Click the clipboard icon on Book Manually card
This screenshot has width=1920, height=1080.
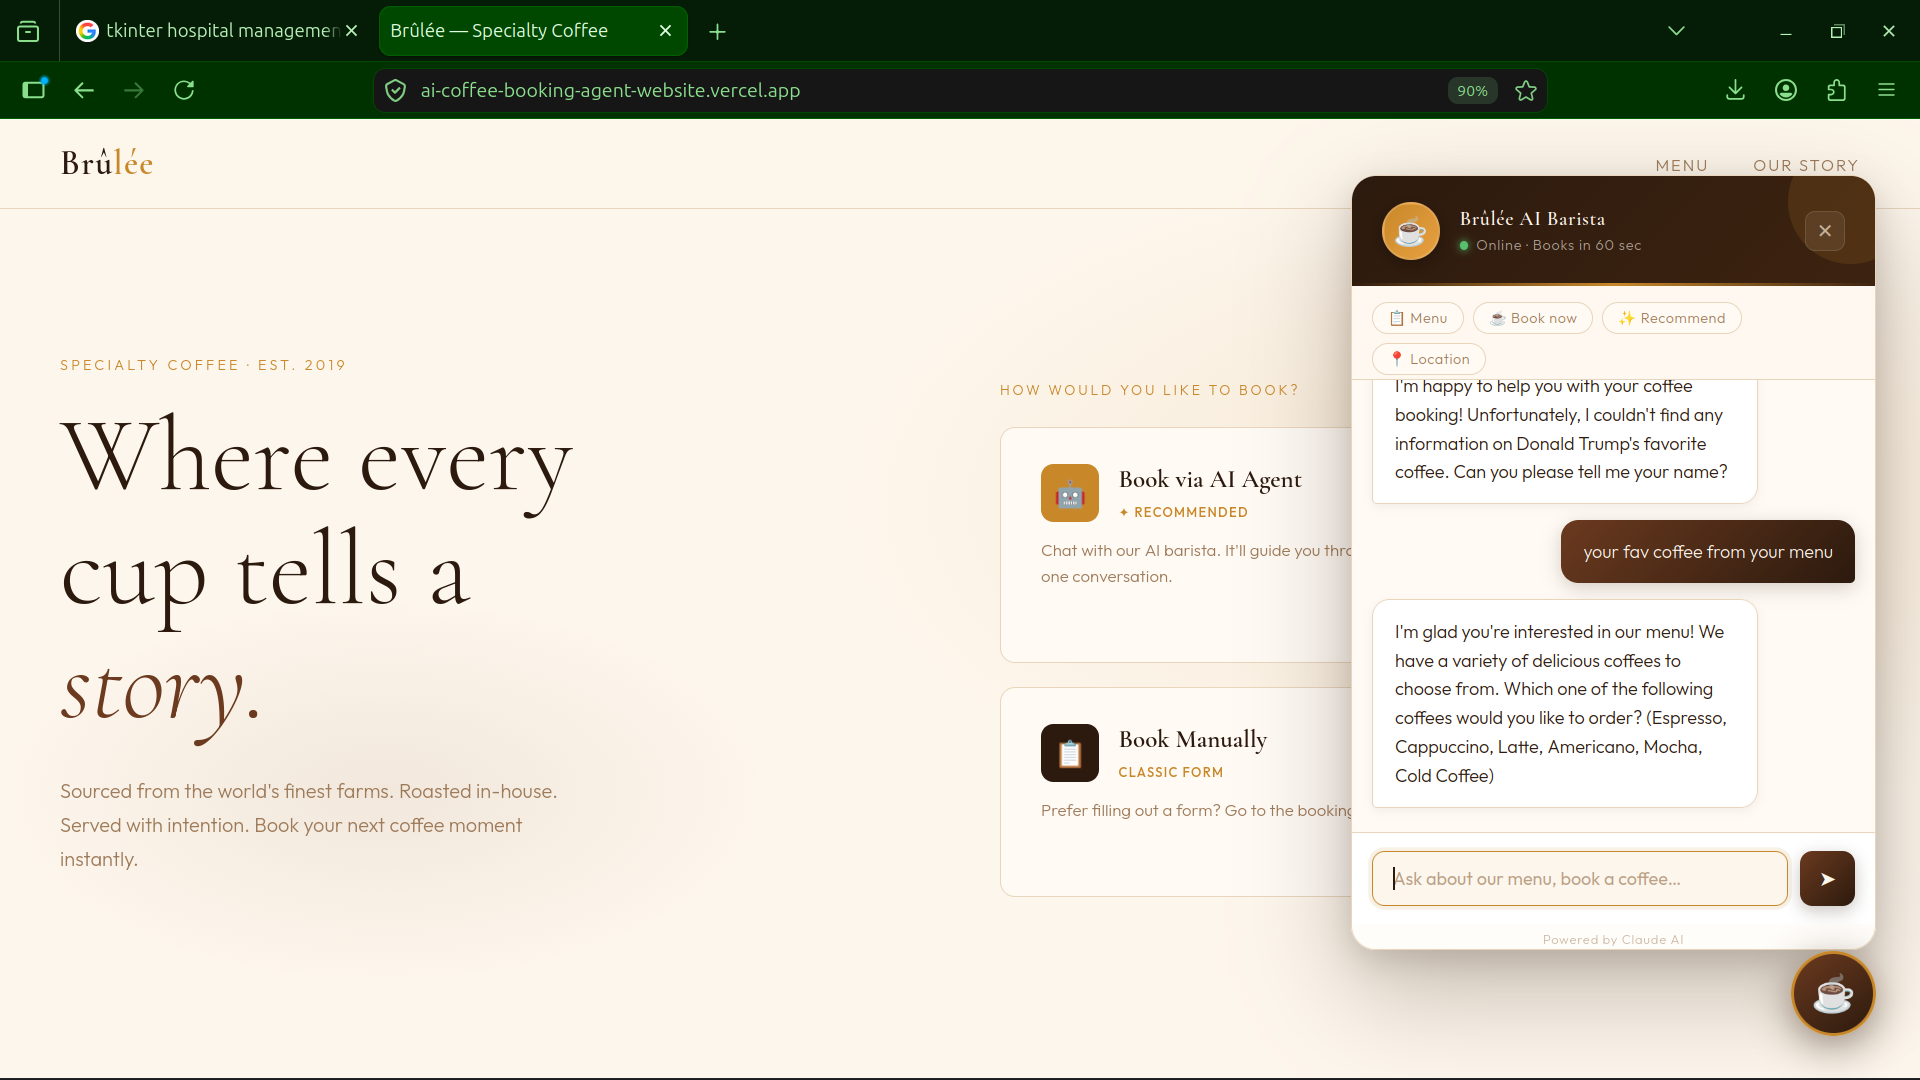click(1070, 753)
